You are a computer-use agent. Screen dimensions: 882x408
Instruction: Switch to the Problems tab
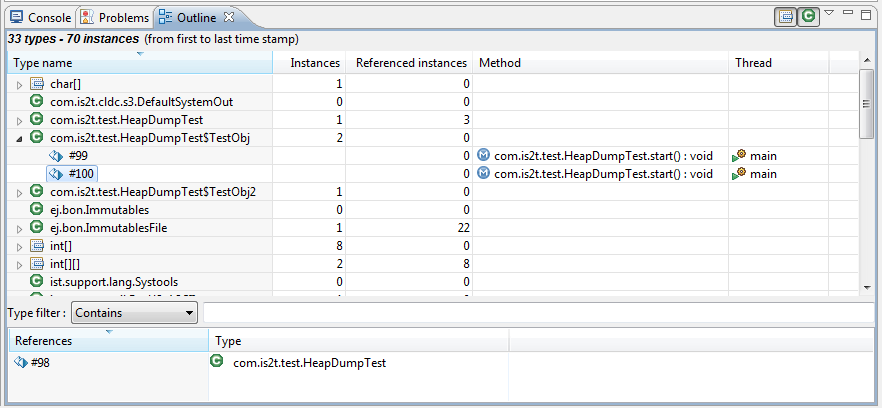115,18
